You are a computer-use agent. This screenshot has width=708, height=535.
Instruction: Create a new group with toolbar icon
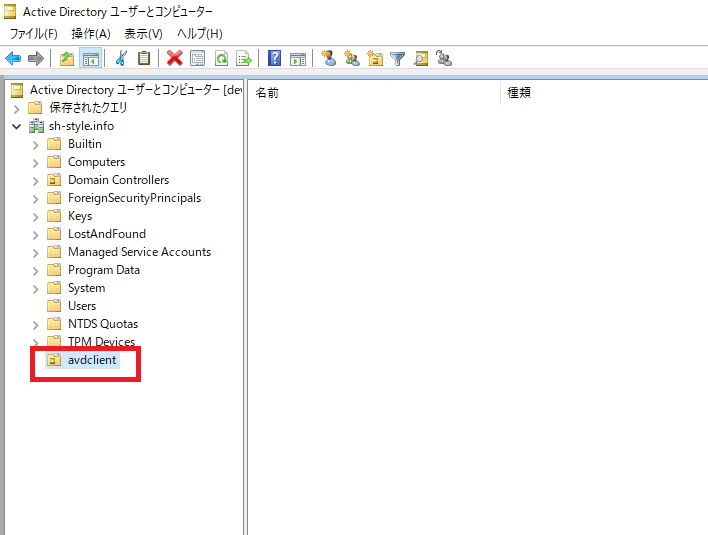click(352, 59)
